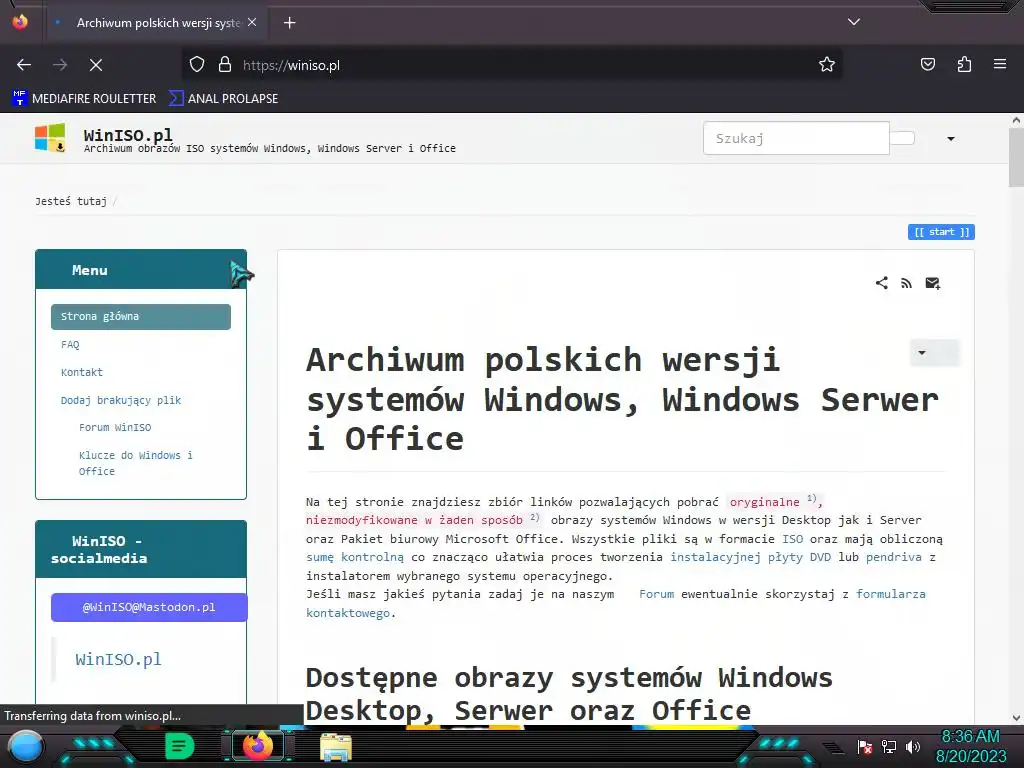Open the FAQ menu item
Image resolution: width=1024 pixels, height=768 pixels.
70,345
